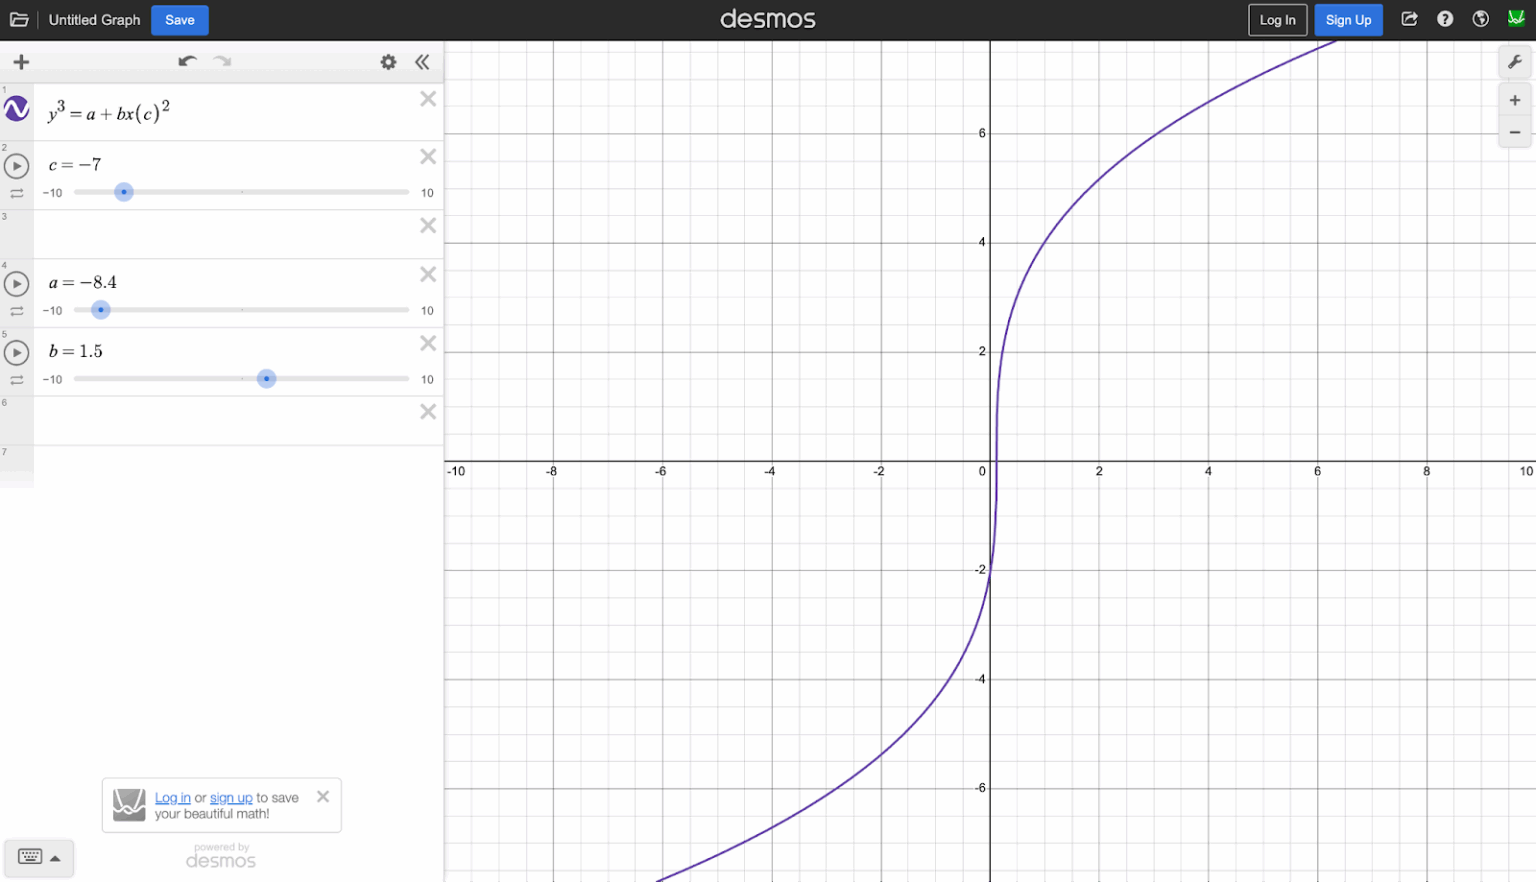Click the Save button
The width and height of the screenshot is (1536, 882).
[x=180, y=20]
